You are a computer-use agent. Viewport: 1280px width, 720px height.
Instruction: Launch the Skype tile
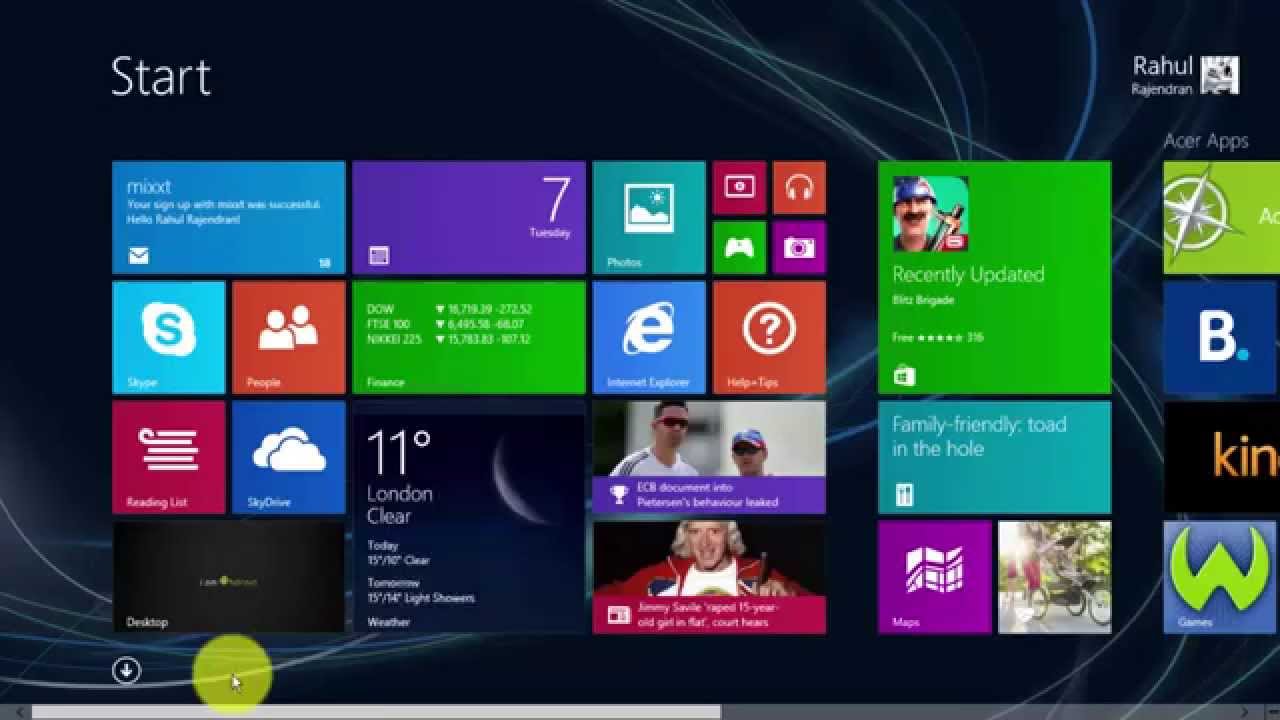tap(169, 338)
